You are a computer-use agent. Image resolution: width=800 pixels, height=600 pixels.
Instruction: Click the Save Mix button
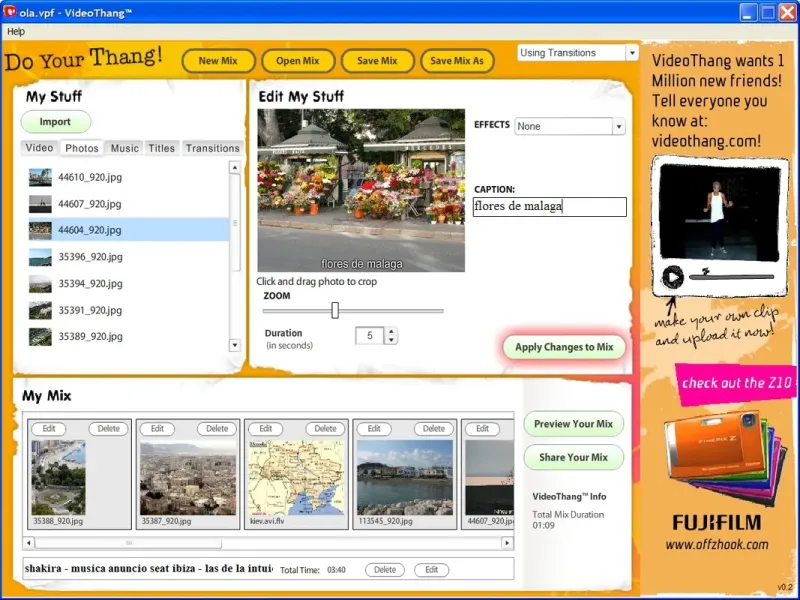click(x=377, y=61)
